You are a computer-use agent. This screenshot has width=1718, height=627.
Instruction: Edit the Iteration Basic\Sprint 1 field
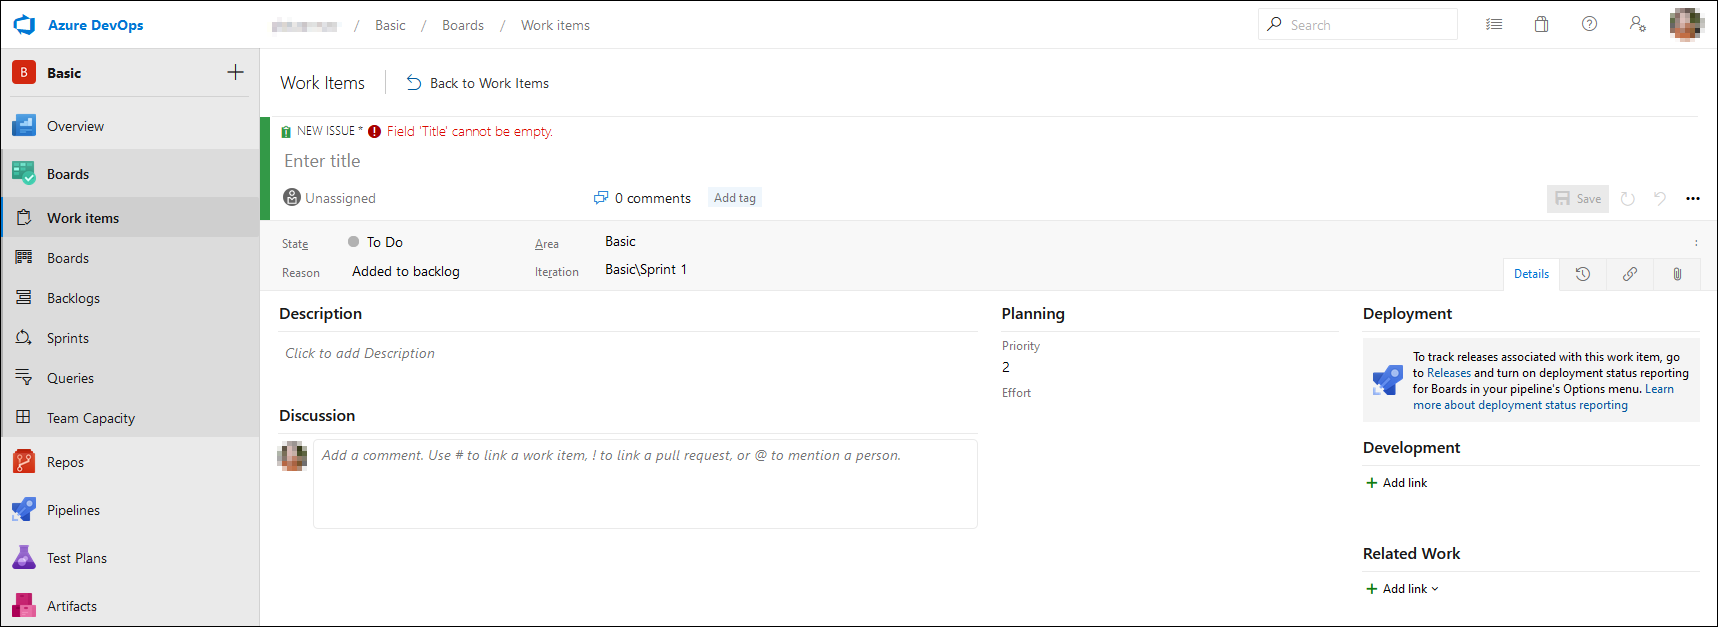pos(646,269)
